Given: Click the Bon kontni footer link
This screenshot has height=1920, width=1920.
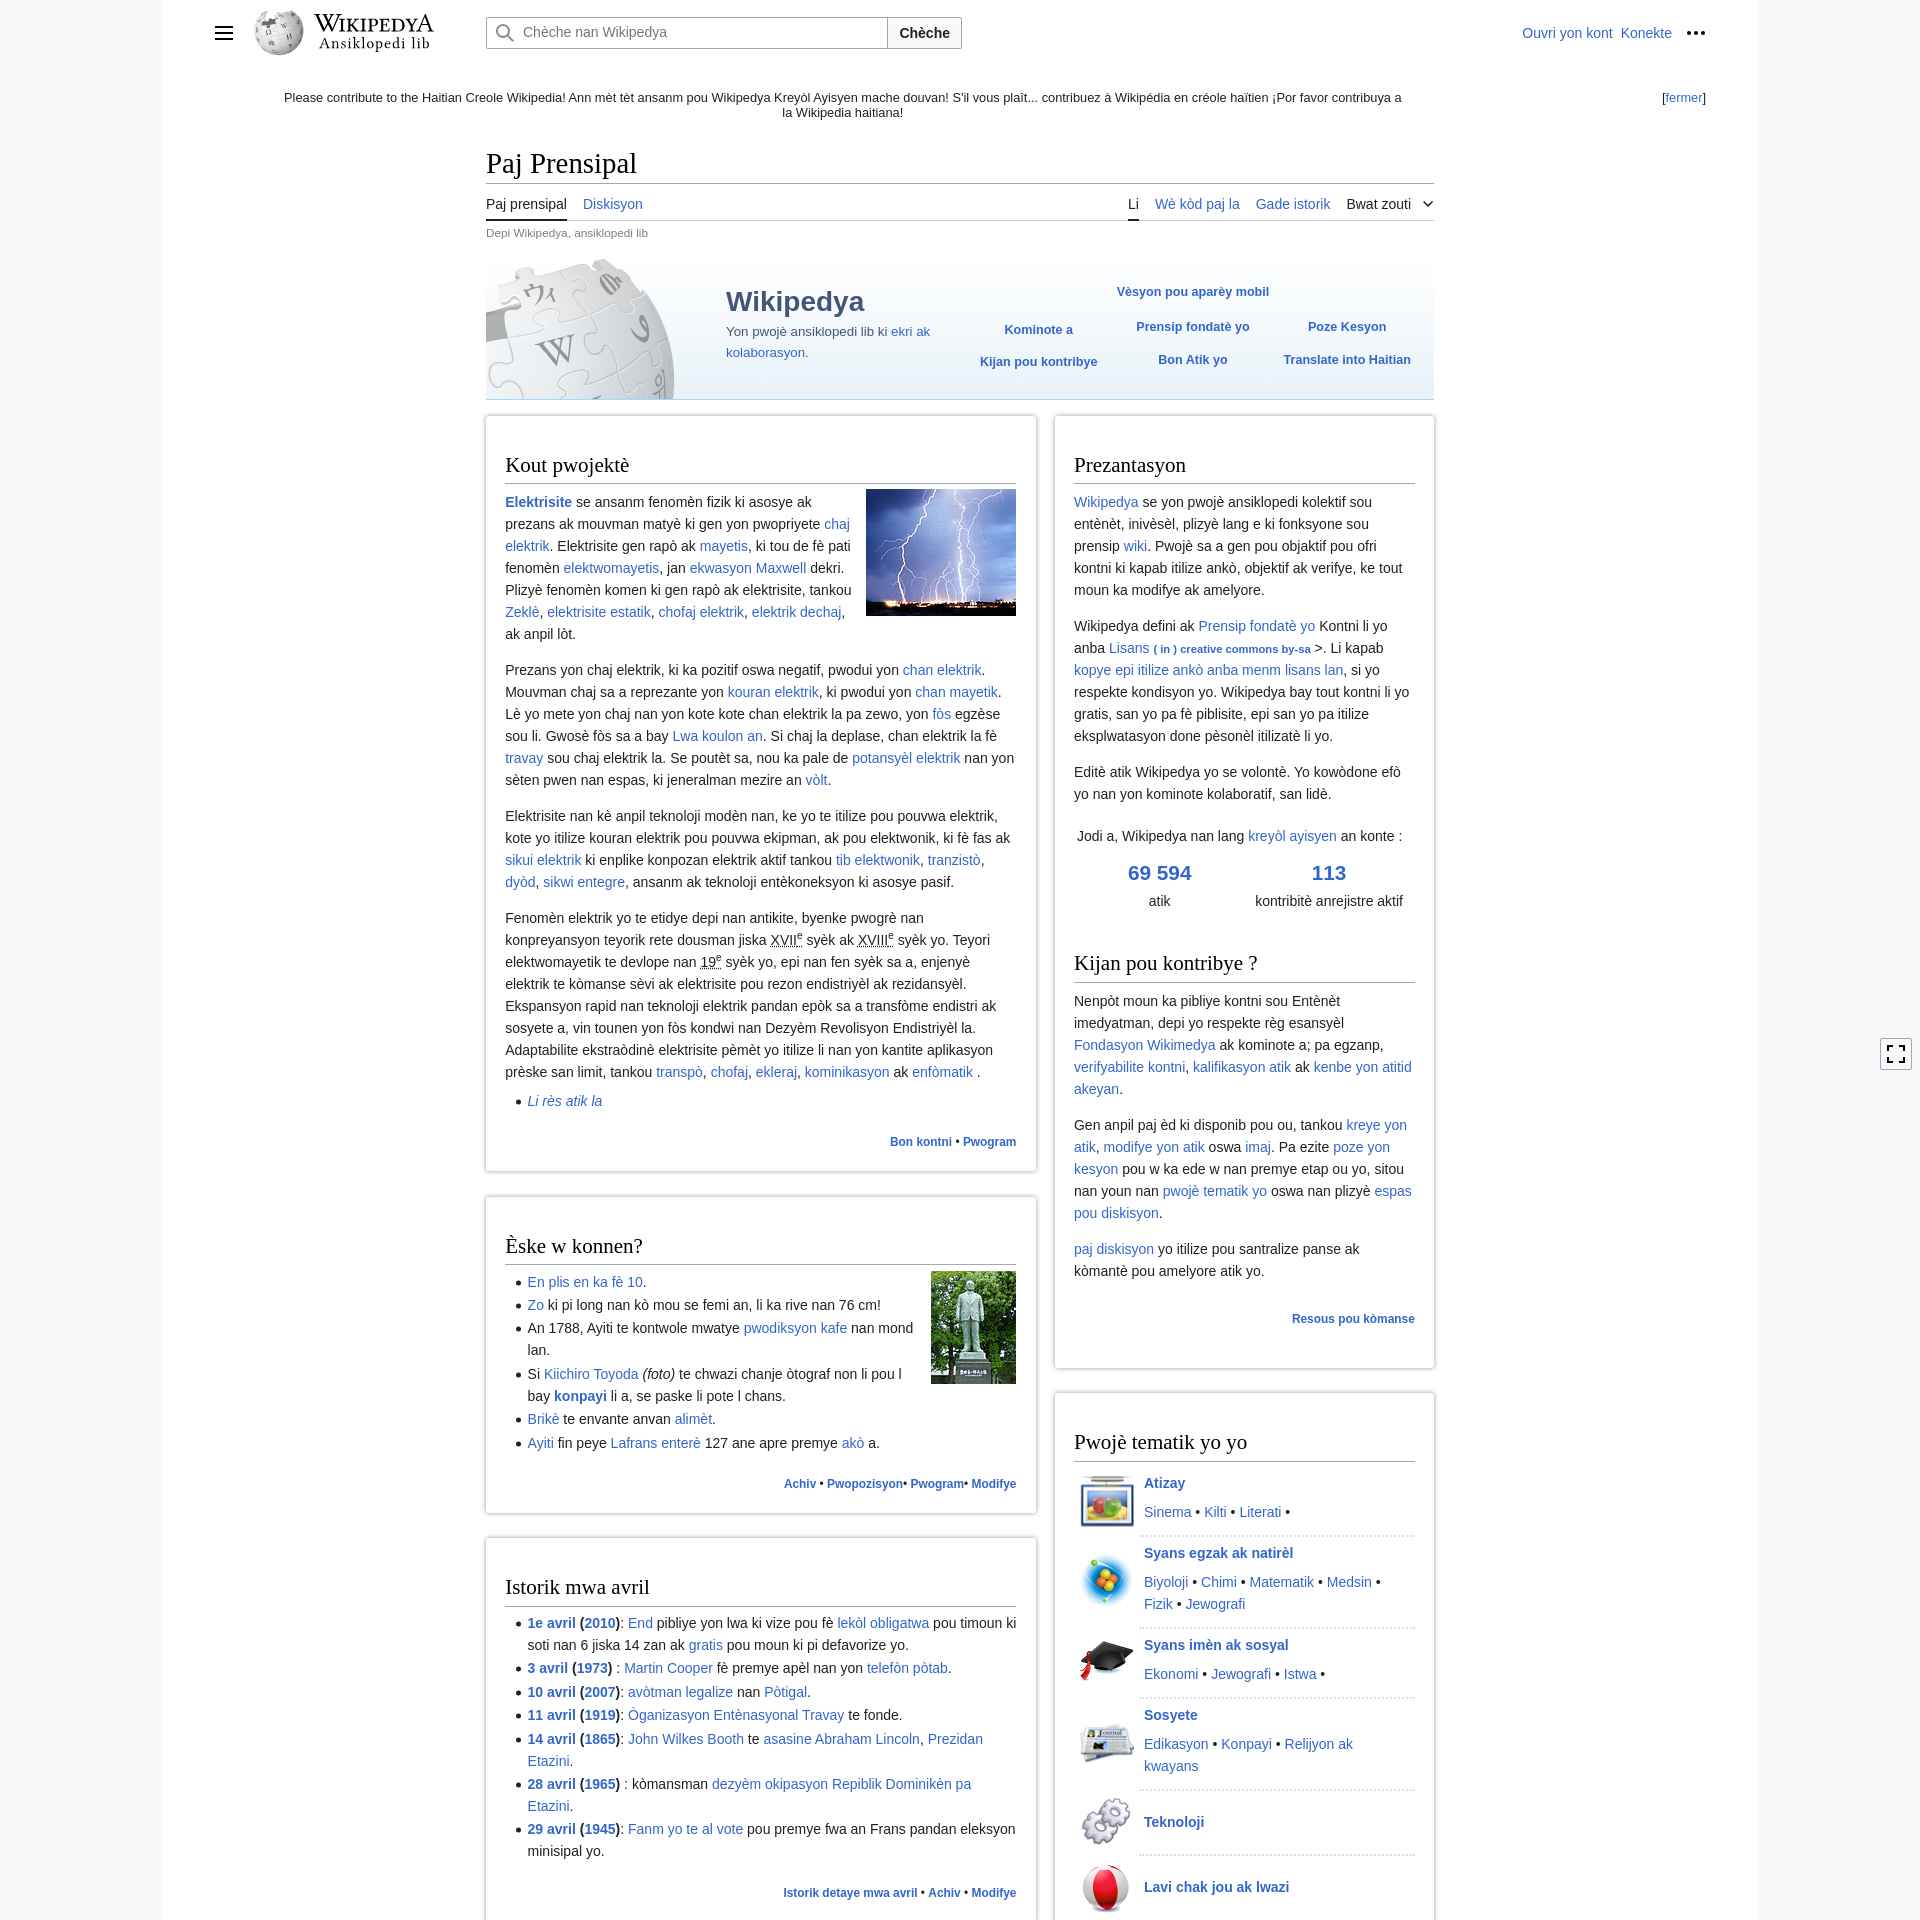Looking at the screenshot, I should point(920,1142).
